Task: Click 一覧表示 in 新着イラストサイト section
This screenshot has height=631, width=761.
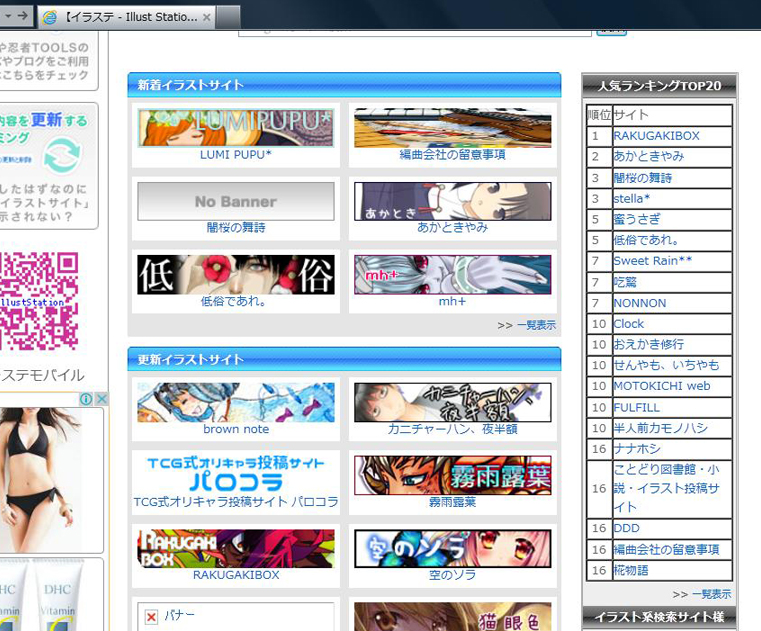Action: pyautogui.click(x=536, y=325)
